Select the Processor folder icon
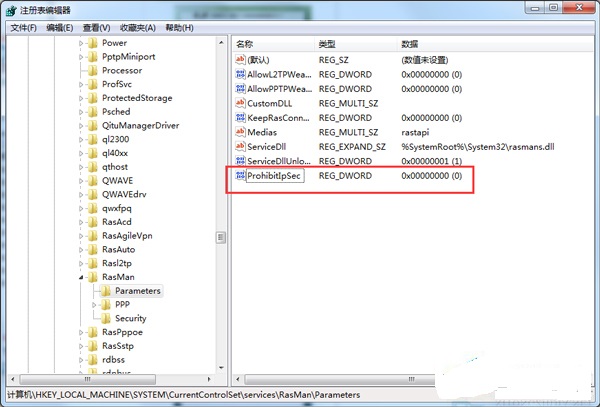 coord(93,70)
